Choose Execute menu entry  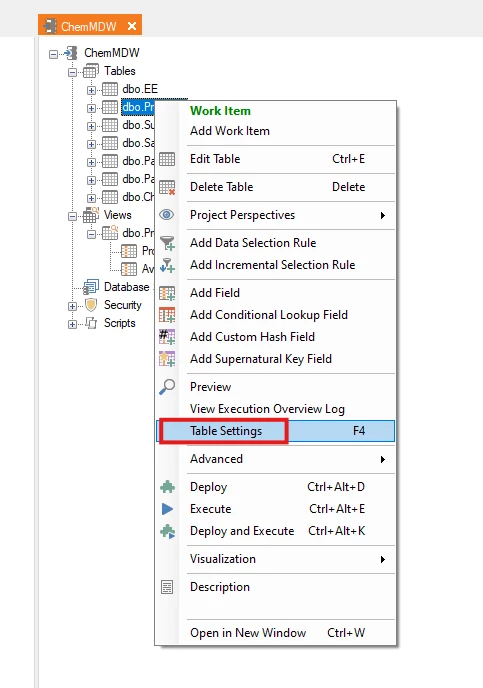[275, 509]
